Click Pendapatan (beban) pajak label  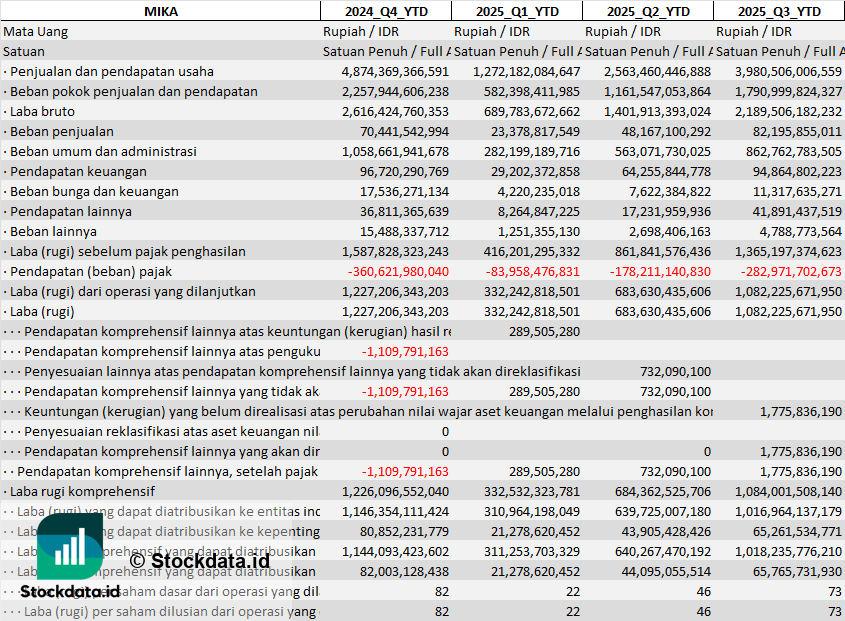(91, 272)
